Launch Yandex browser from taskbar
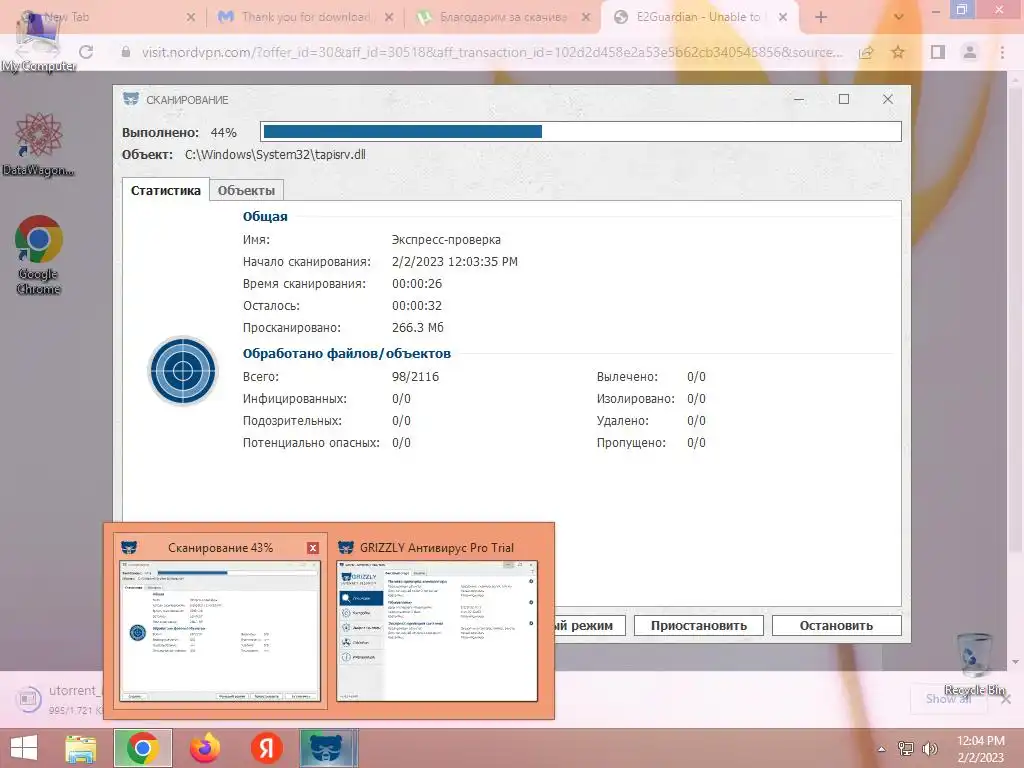The image size is (1024, 768). [x=266, y=748]
